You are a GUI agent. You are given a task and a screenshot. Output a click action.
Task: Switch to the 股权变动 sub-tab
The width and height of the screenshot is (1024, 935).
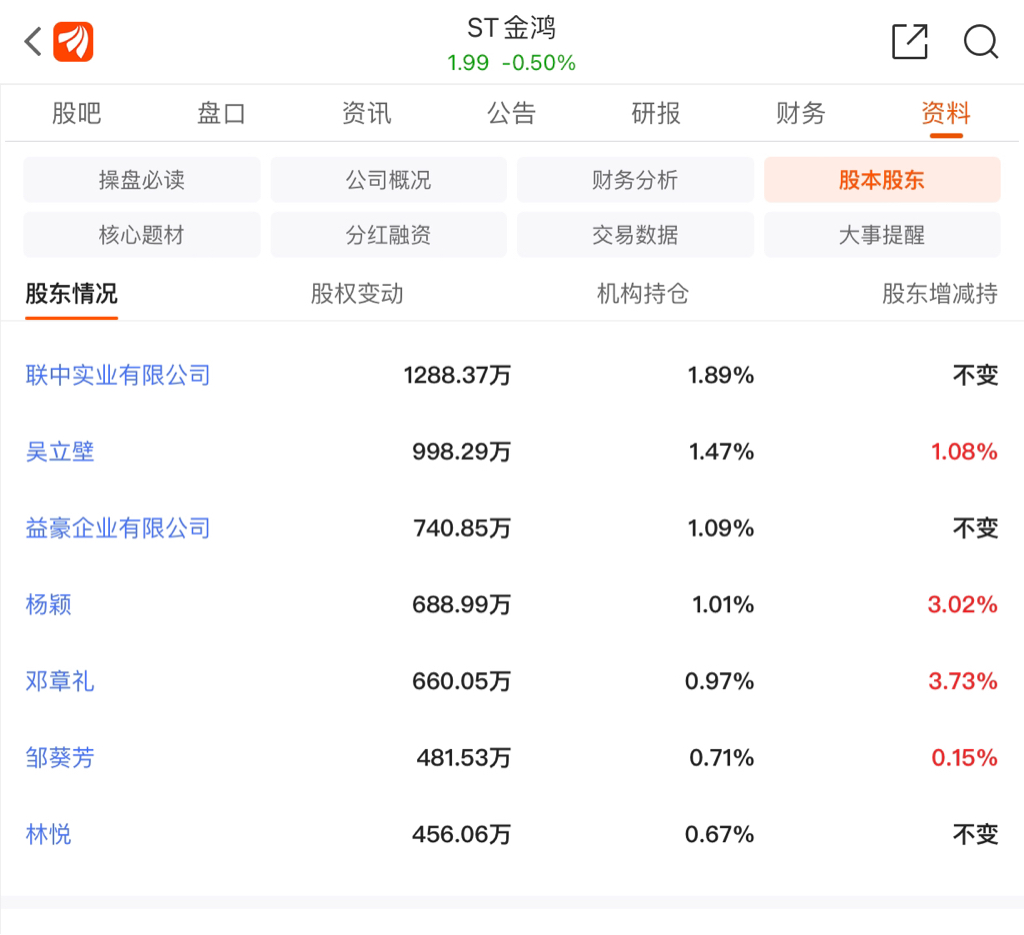357,294
